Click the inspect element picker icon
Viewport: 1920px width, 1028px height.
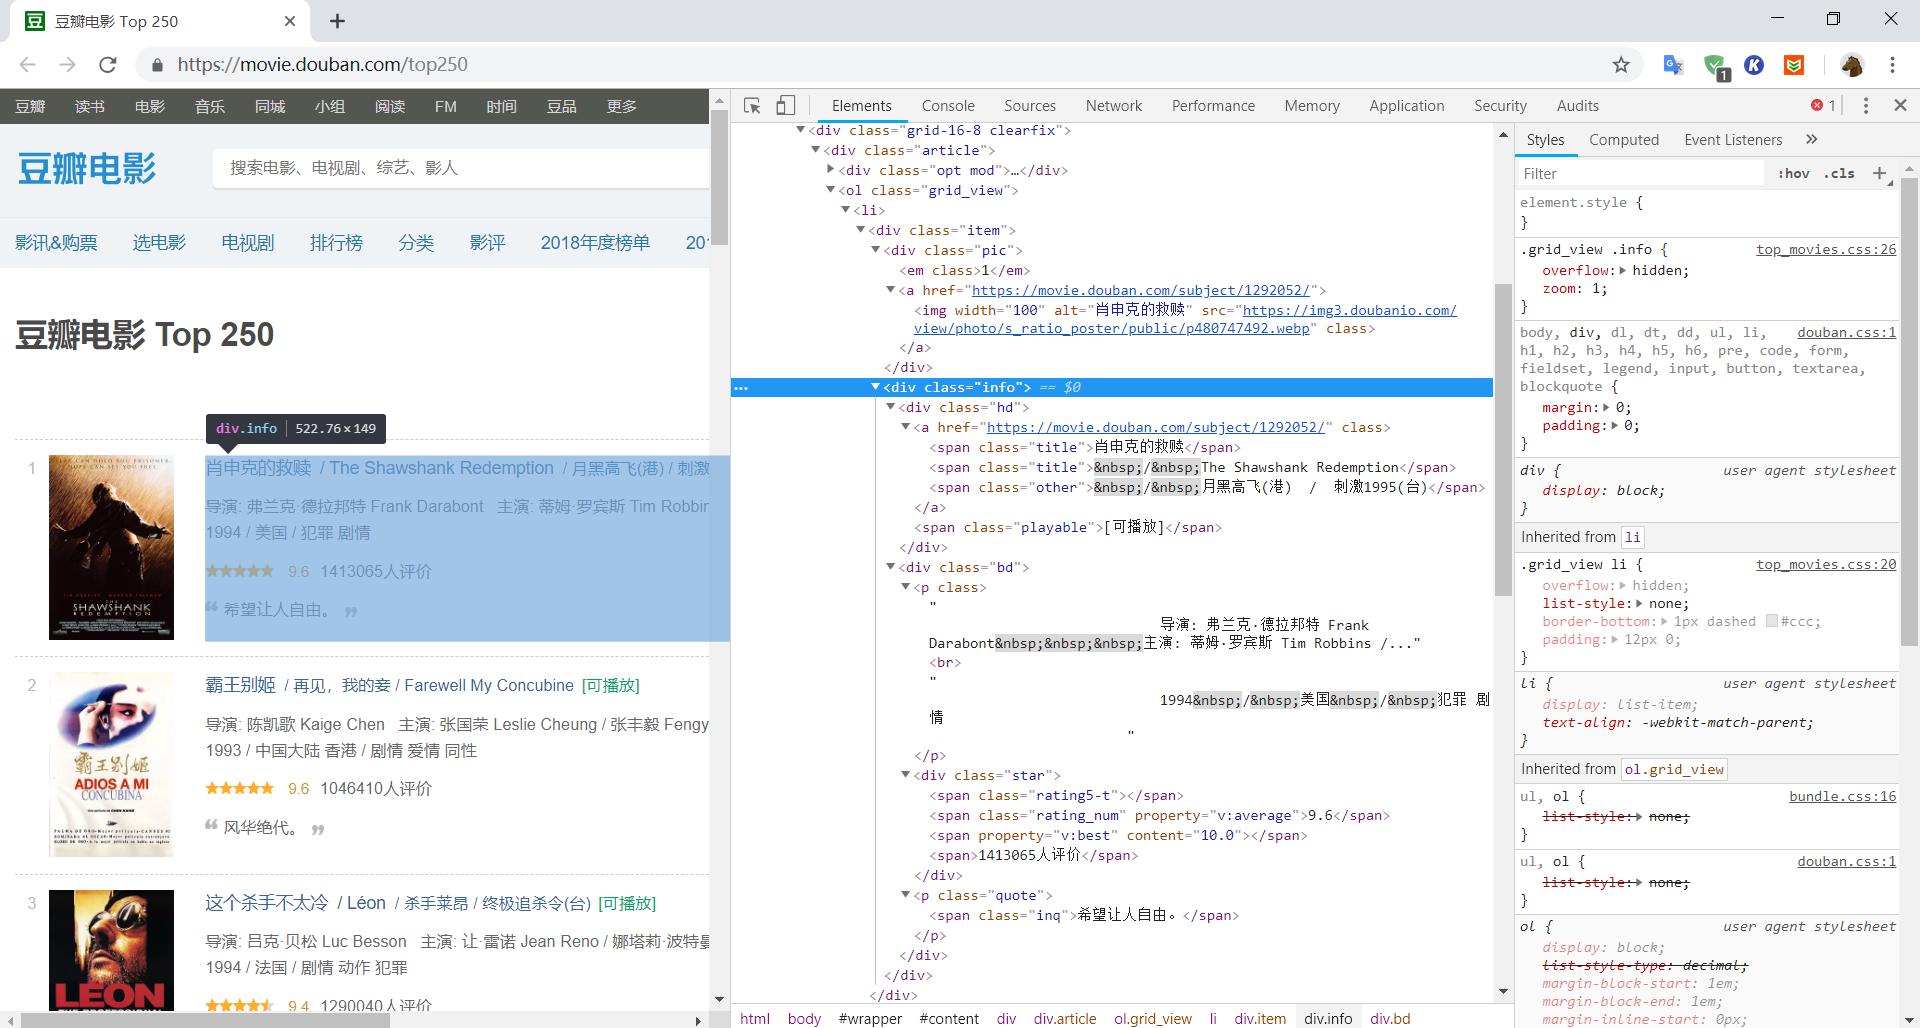752,106
